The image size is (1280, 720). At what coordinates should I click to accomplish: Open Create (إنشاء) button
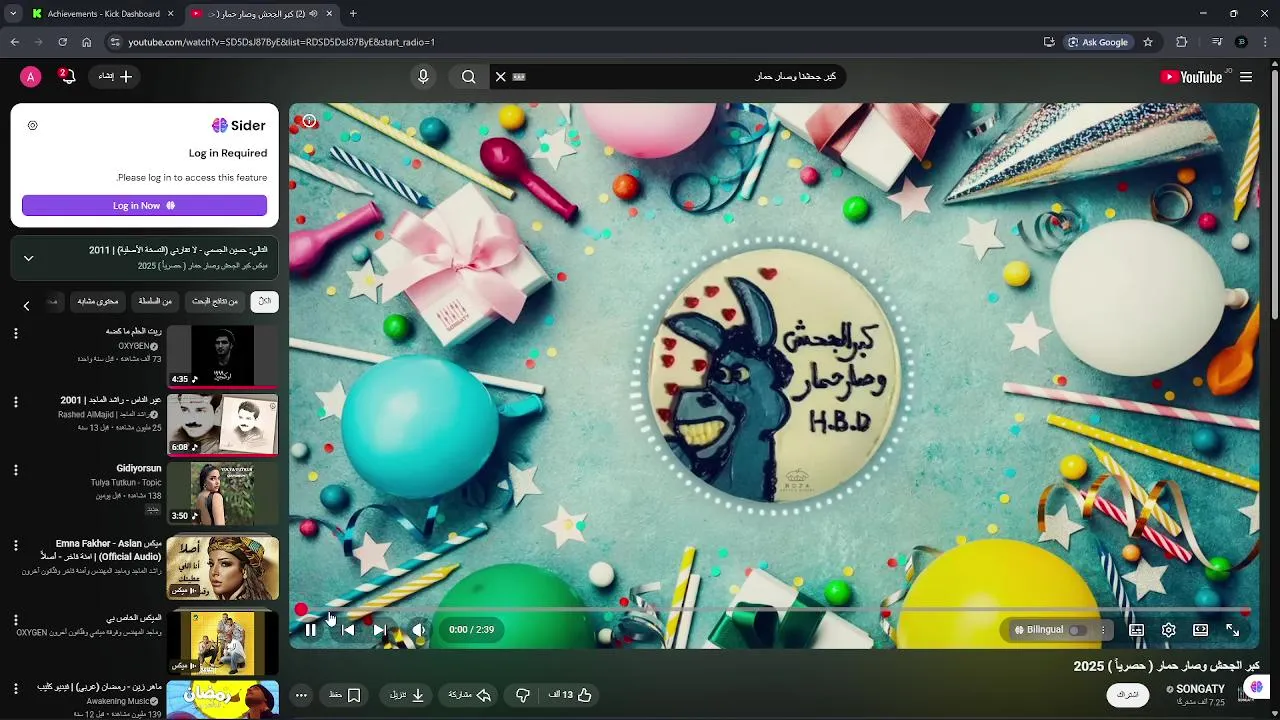(x=116, y=77)
